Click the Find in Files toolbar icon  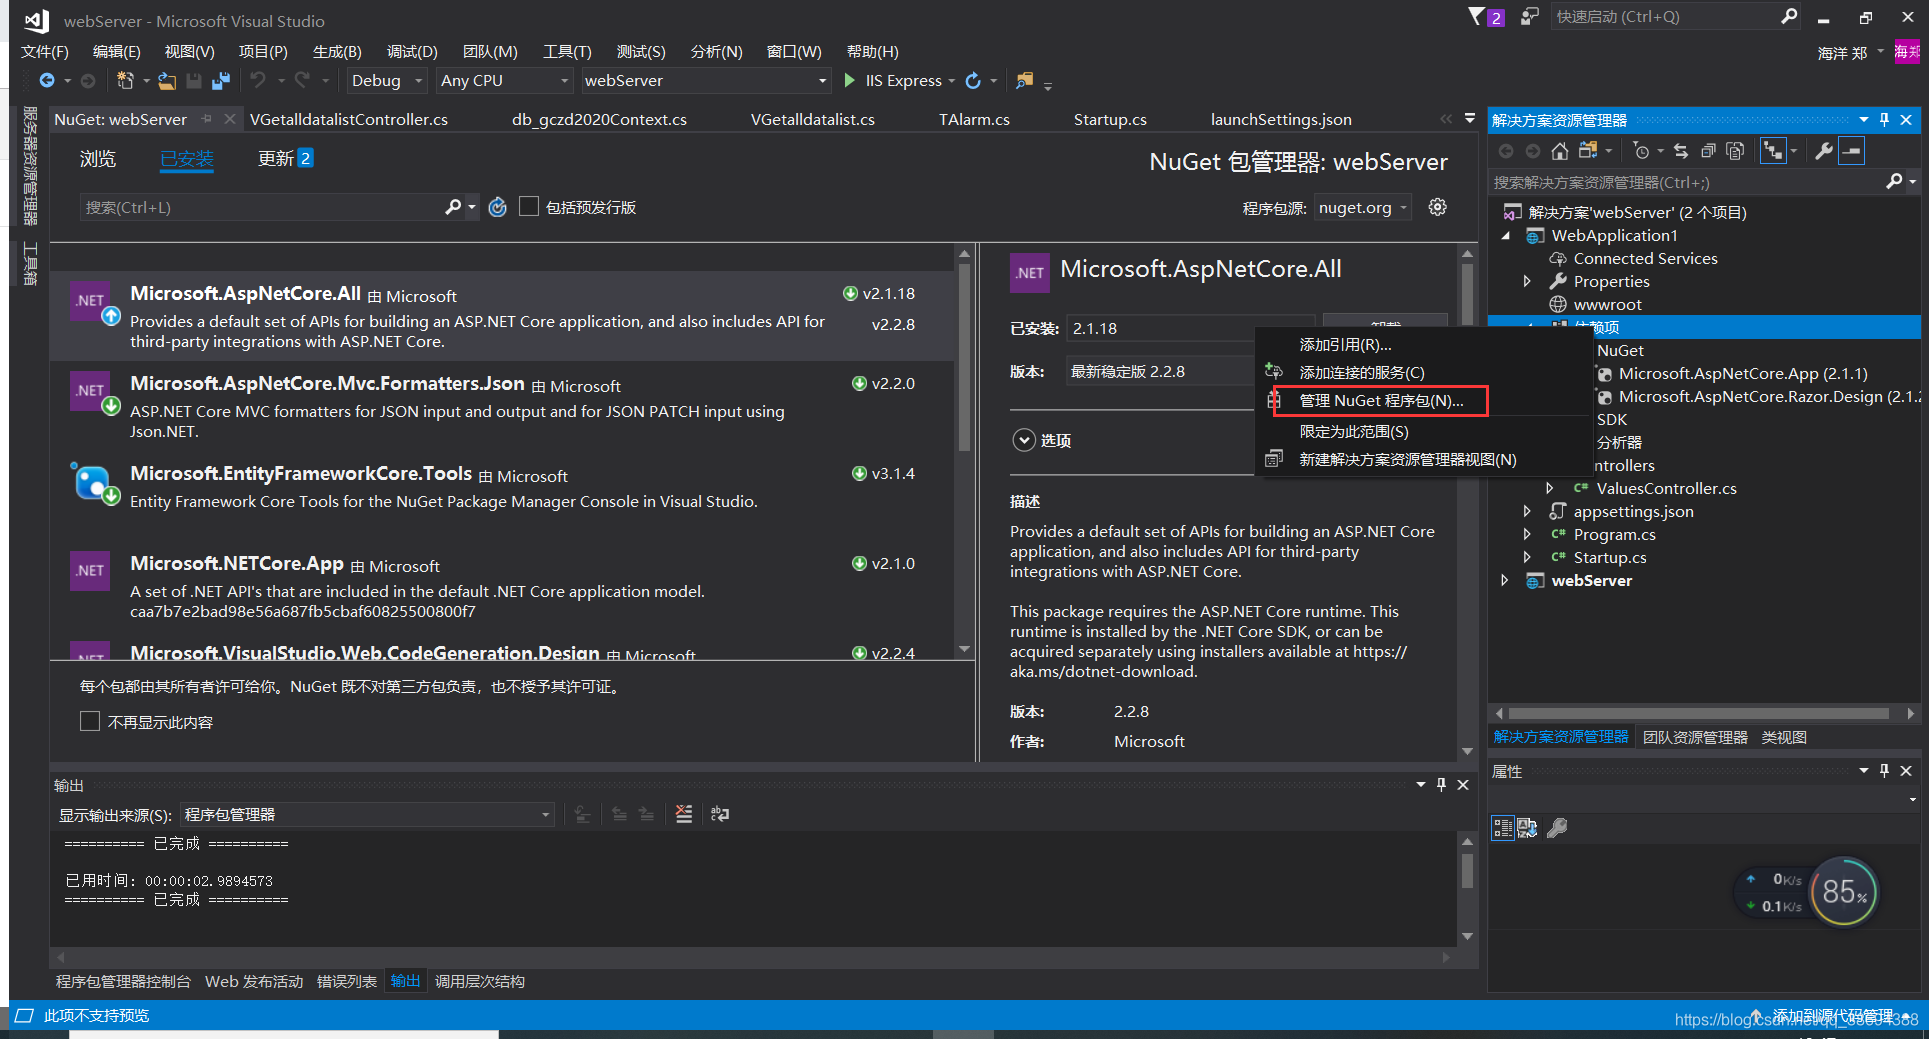pos(1025,80)
